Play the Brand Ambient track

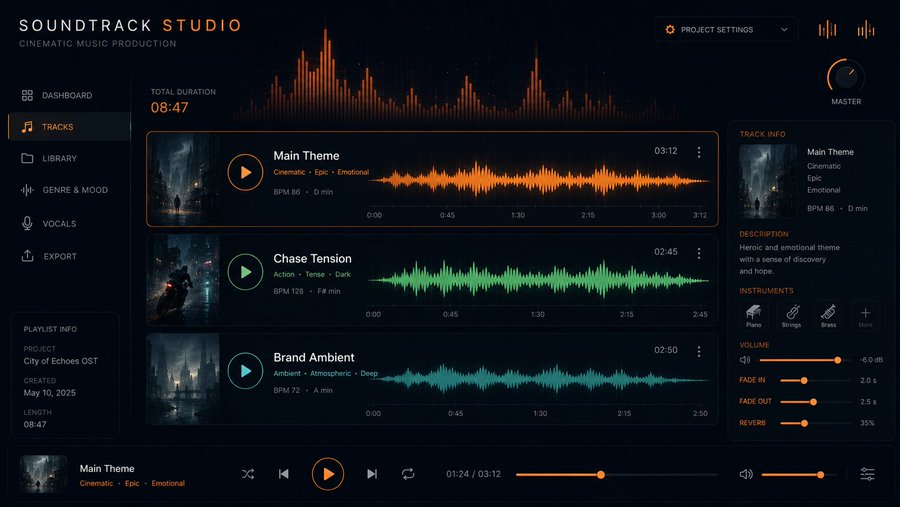pos(245,370)
